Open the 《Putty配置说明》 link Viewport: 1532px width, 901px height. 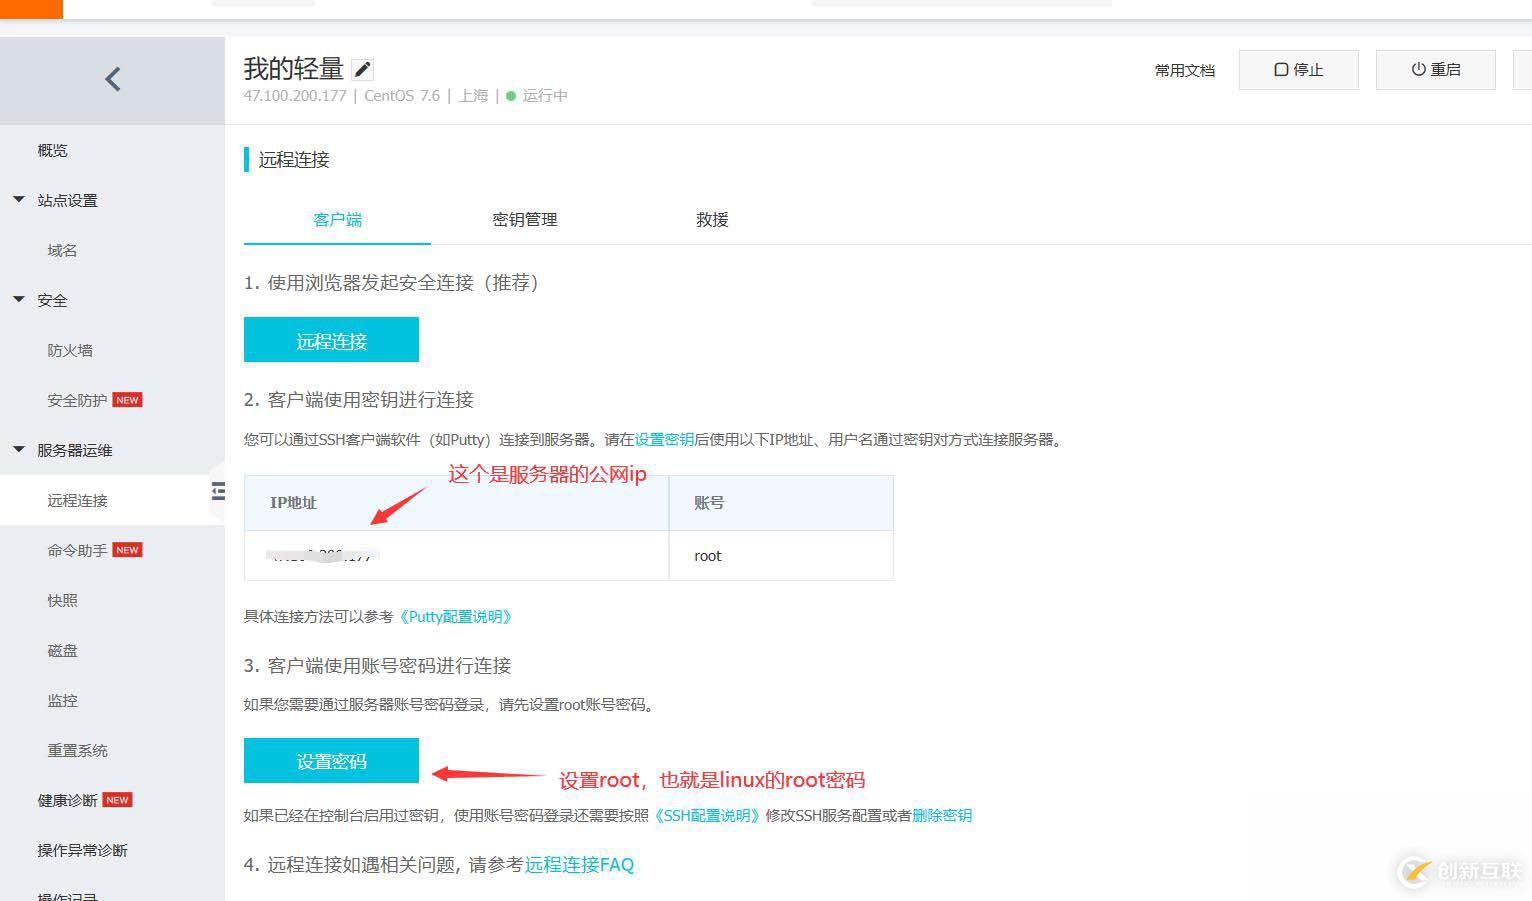pyautogui.click(x=456, y=616)
